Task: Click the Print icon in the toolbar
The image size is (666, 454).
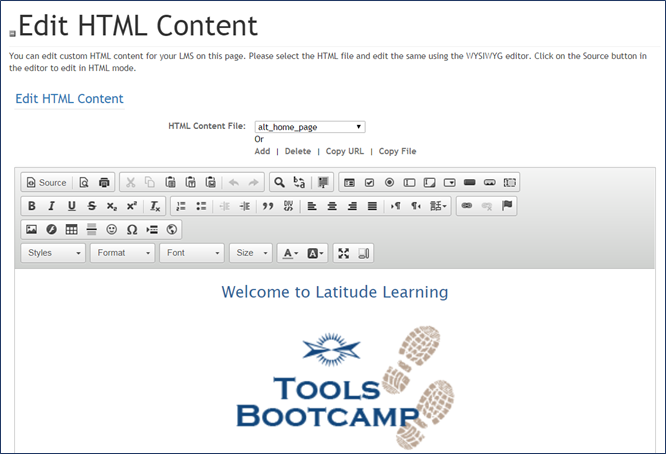Action: pos(104,182)
